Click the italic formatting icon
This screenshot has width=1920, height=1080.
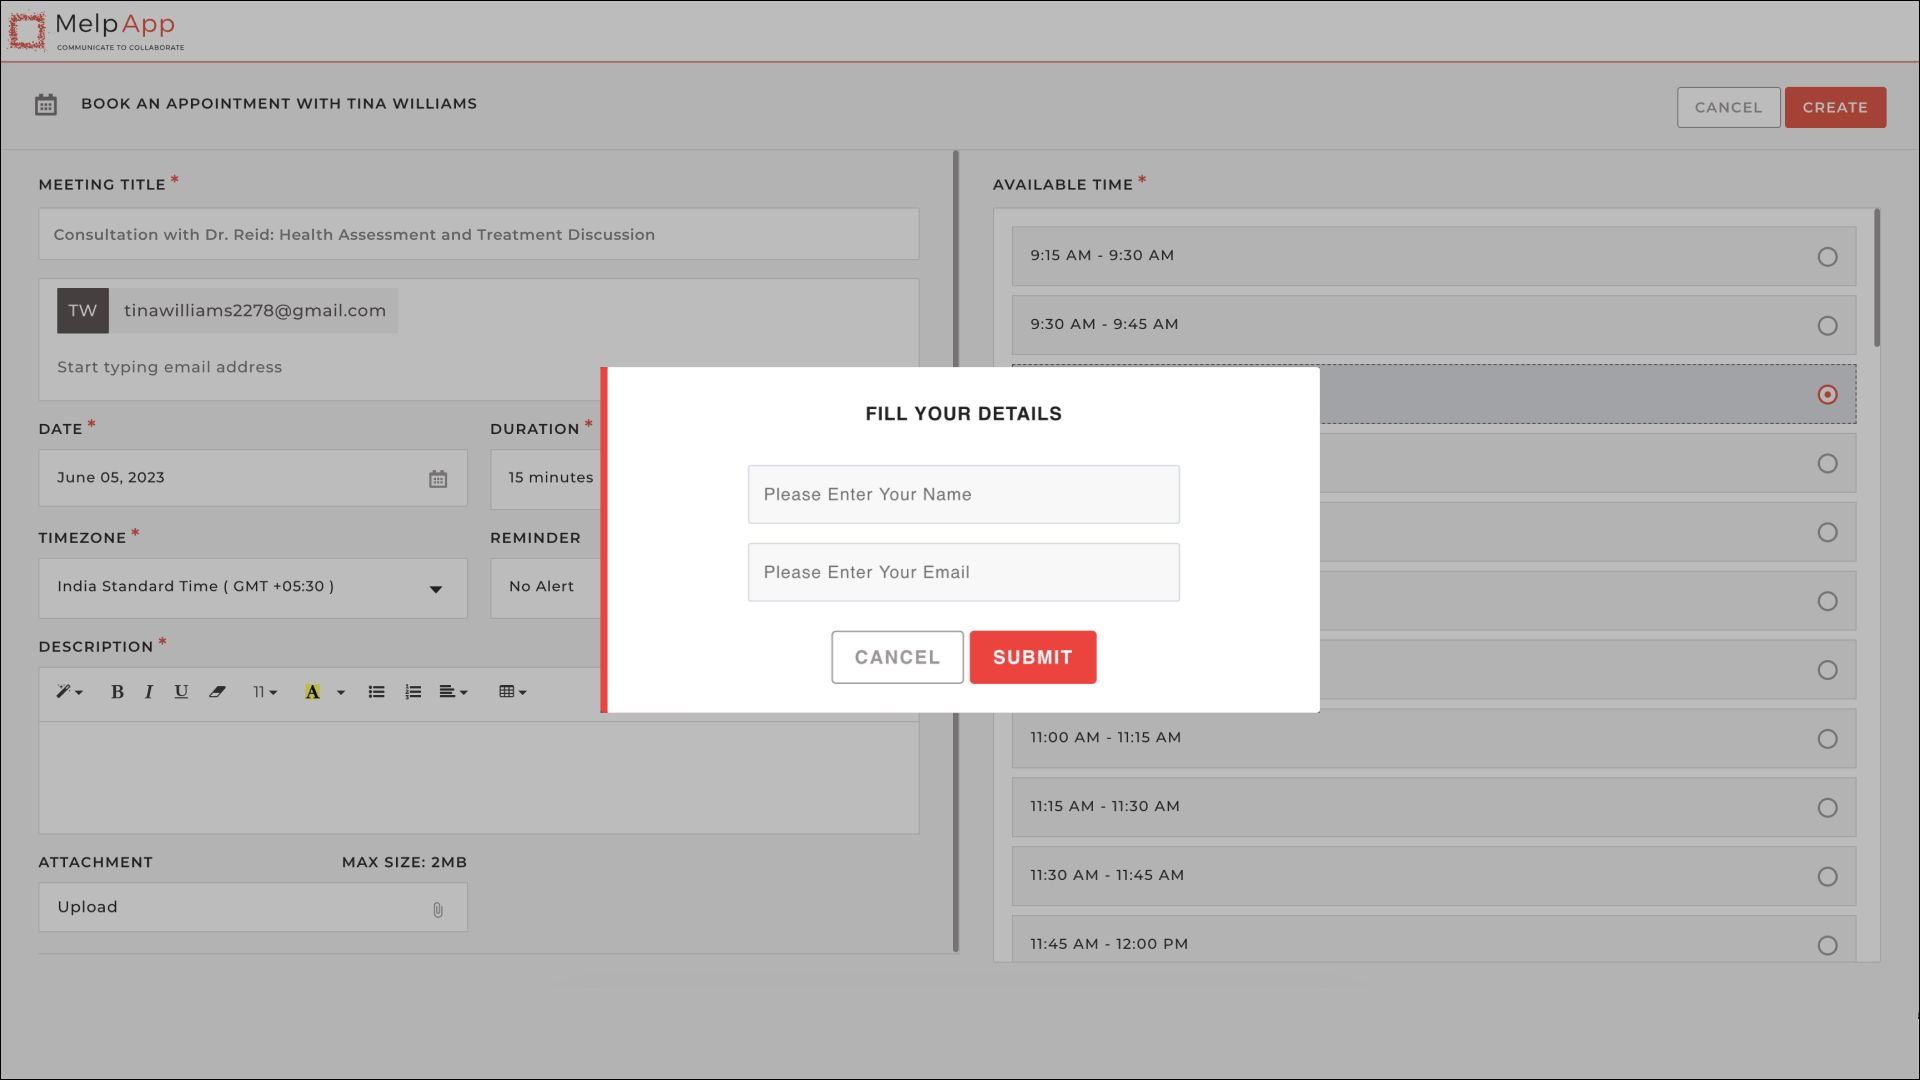pos(149,691)
